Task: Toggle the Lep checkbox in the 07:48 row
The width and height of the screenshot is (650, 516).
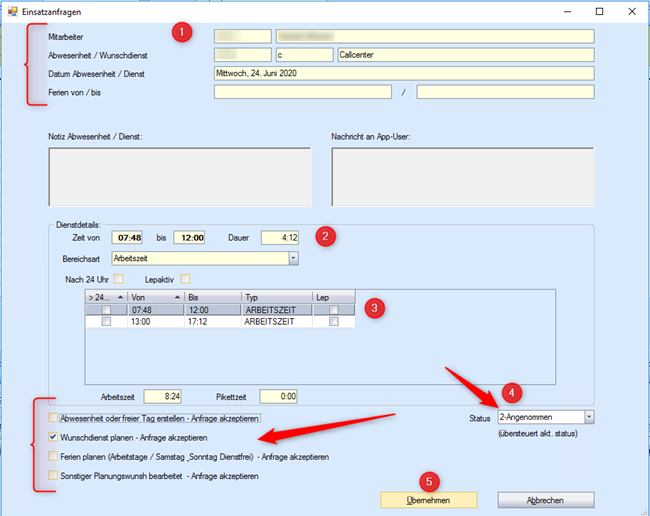Action: [x=334, y=310]
